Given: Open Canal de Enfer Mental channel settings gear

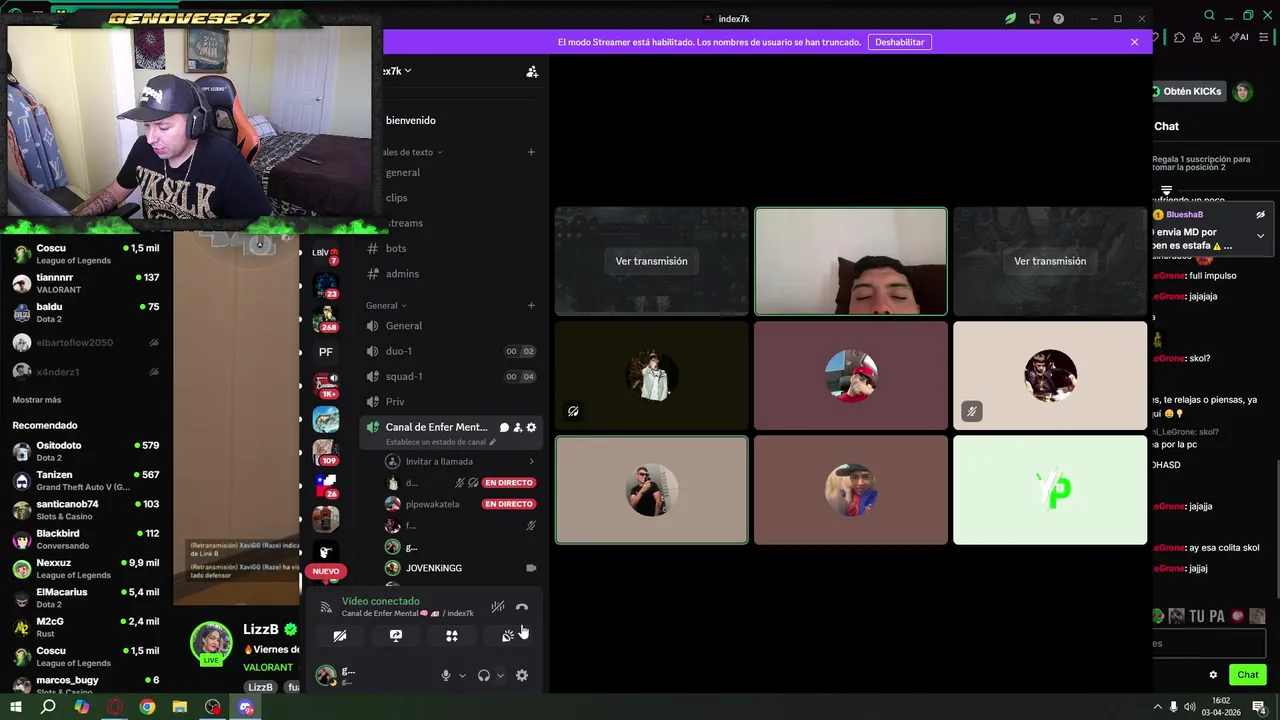Looking at the screenshot, I should pos(531,427).
